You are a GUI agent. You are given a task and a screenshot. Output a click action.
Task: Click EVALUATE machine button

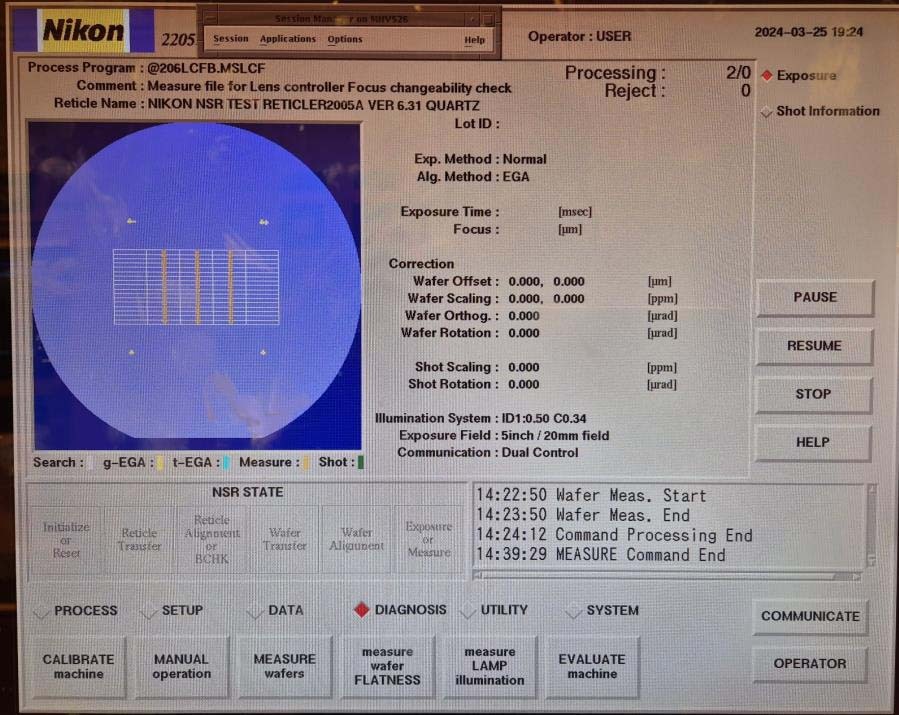point(592,667)
